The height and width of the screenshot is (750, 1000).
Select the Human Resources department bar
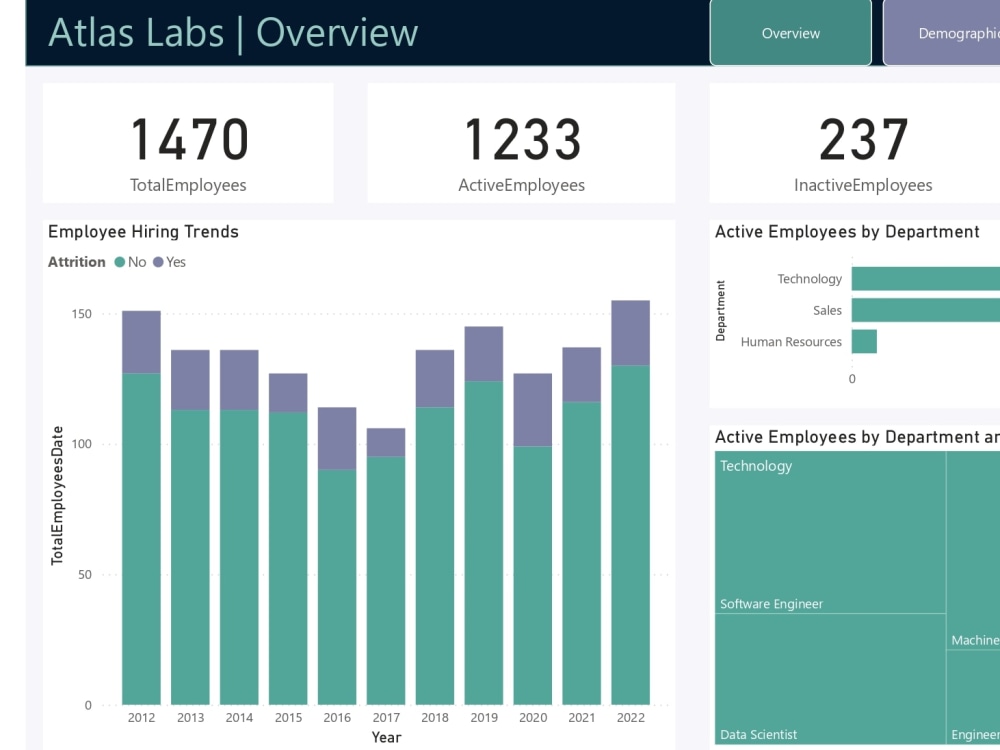[x=864, y=341]
